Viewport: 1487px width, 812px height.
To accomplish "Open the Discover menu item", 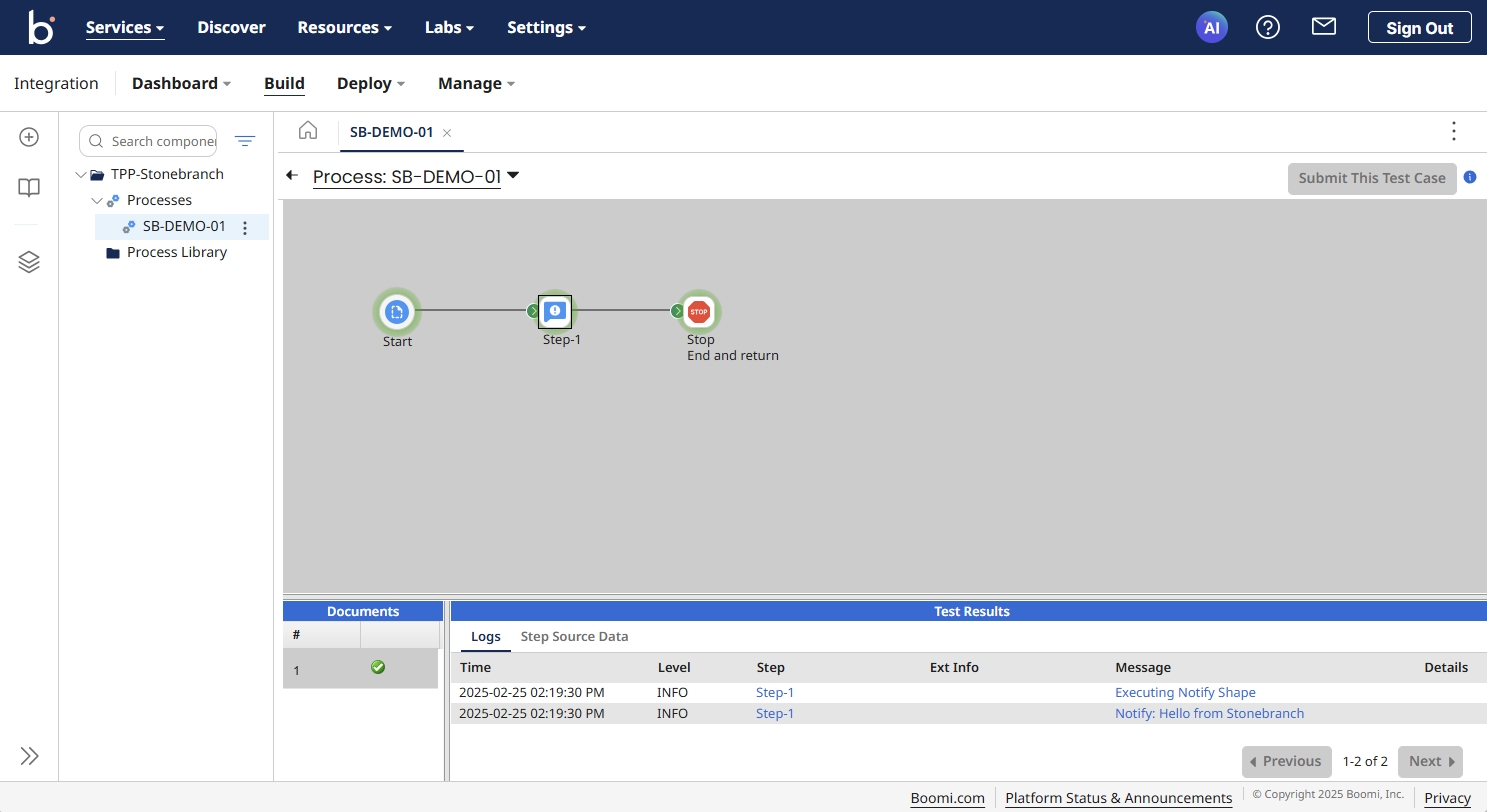I will pos(231,28).
